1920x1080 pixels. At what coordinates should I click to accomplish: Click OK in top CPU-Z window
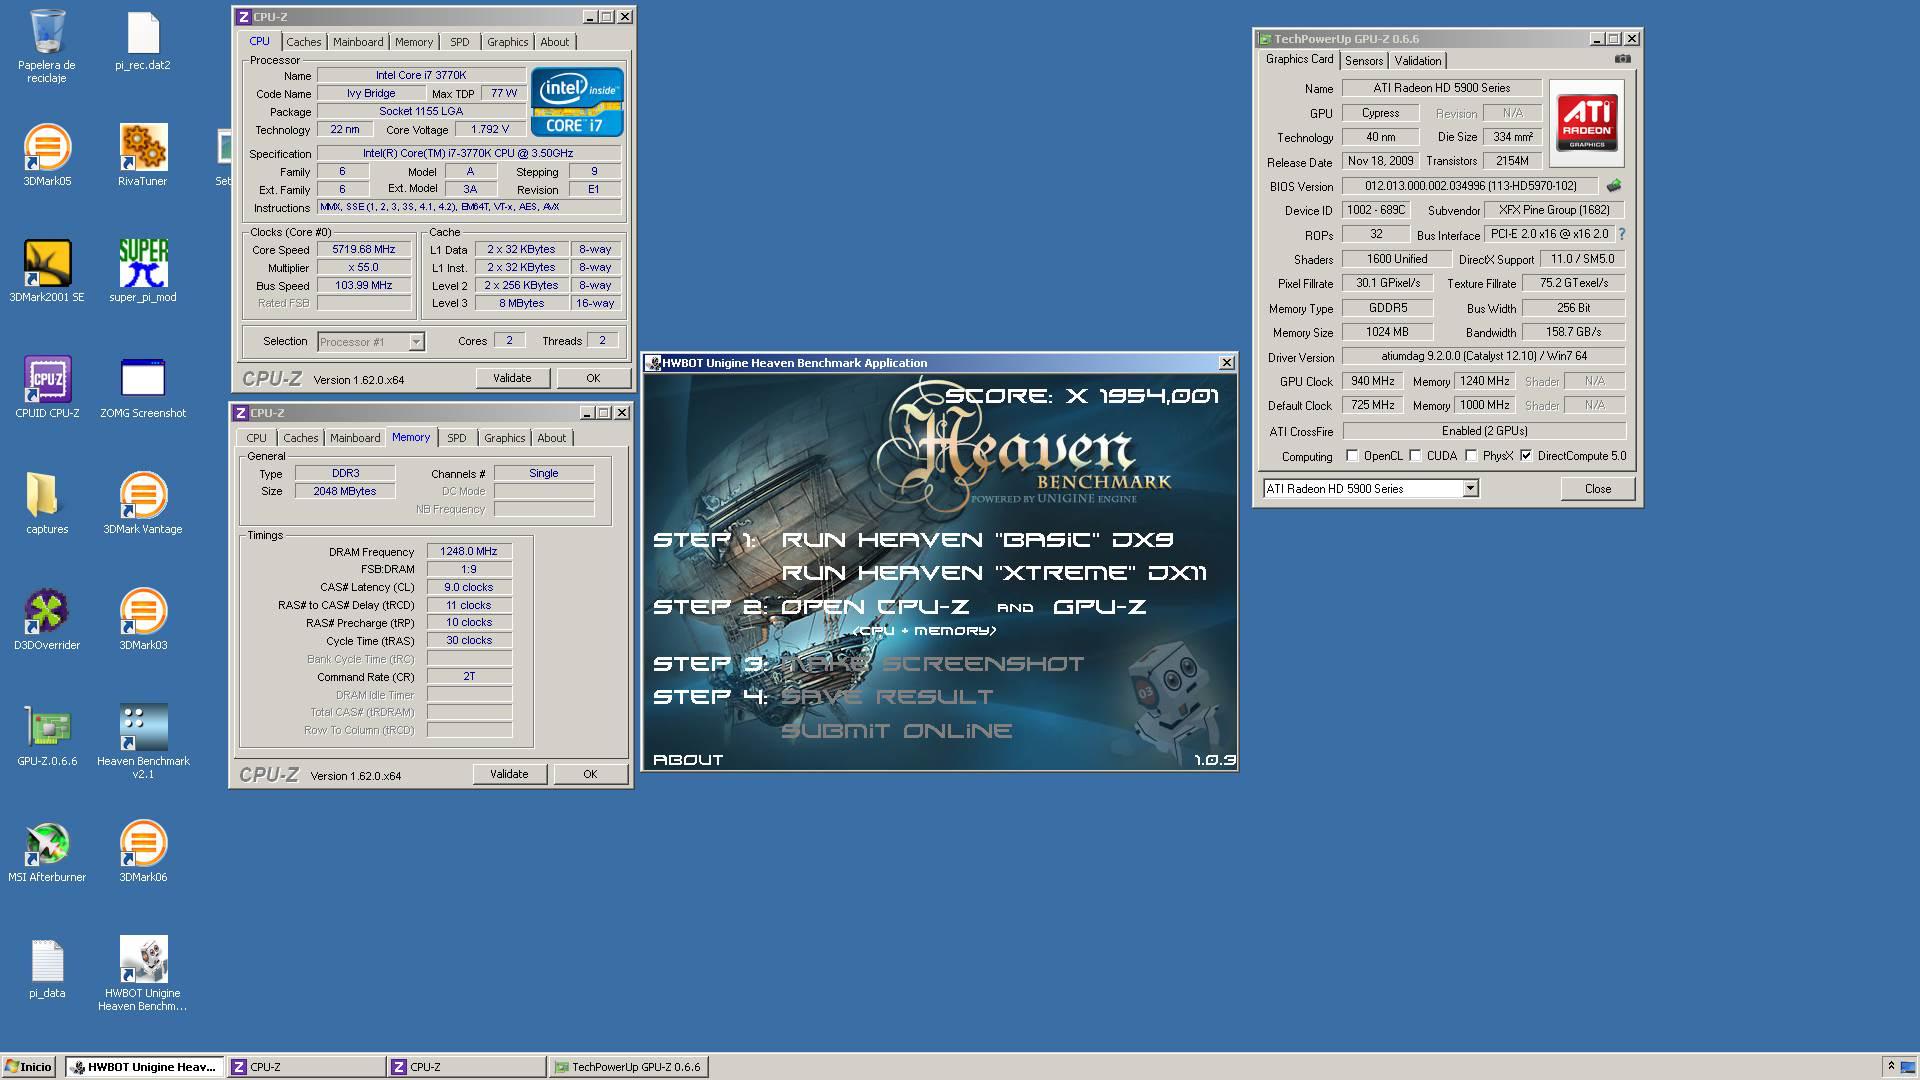coord(593,378)
